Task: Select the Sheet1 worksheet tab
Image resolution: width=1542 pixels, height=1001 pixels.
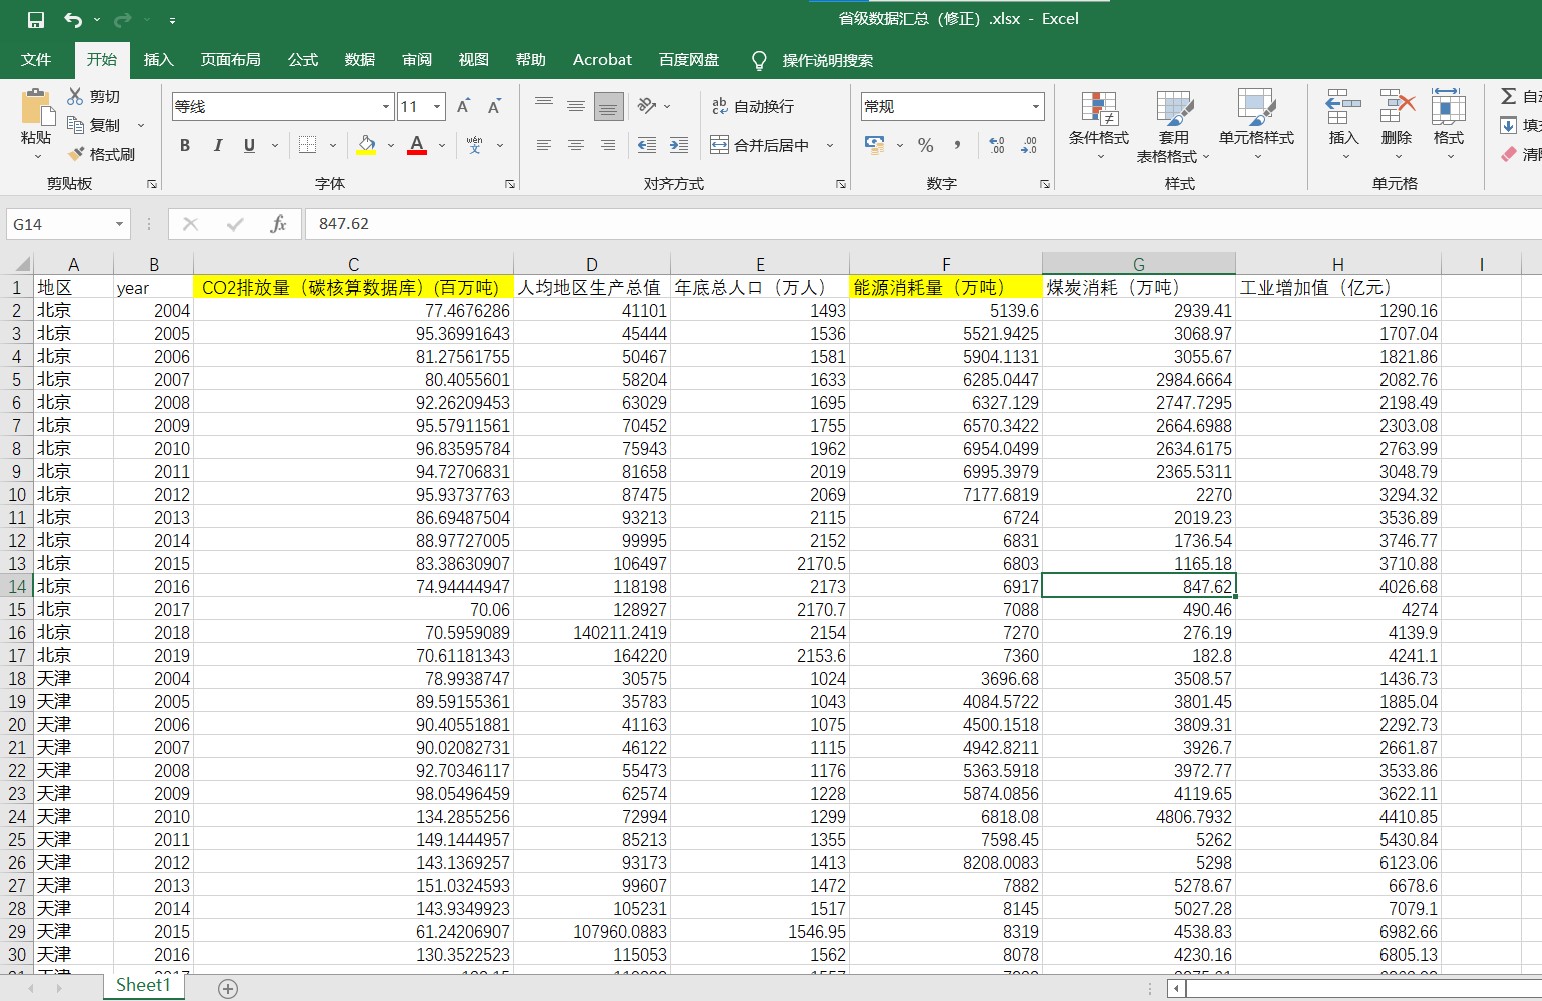Action: 143,985
